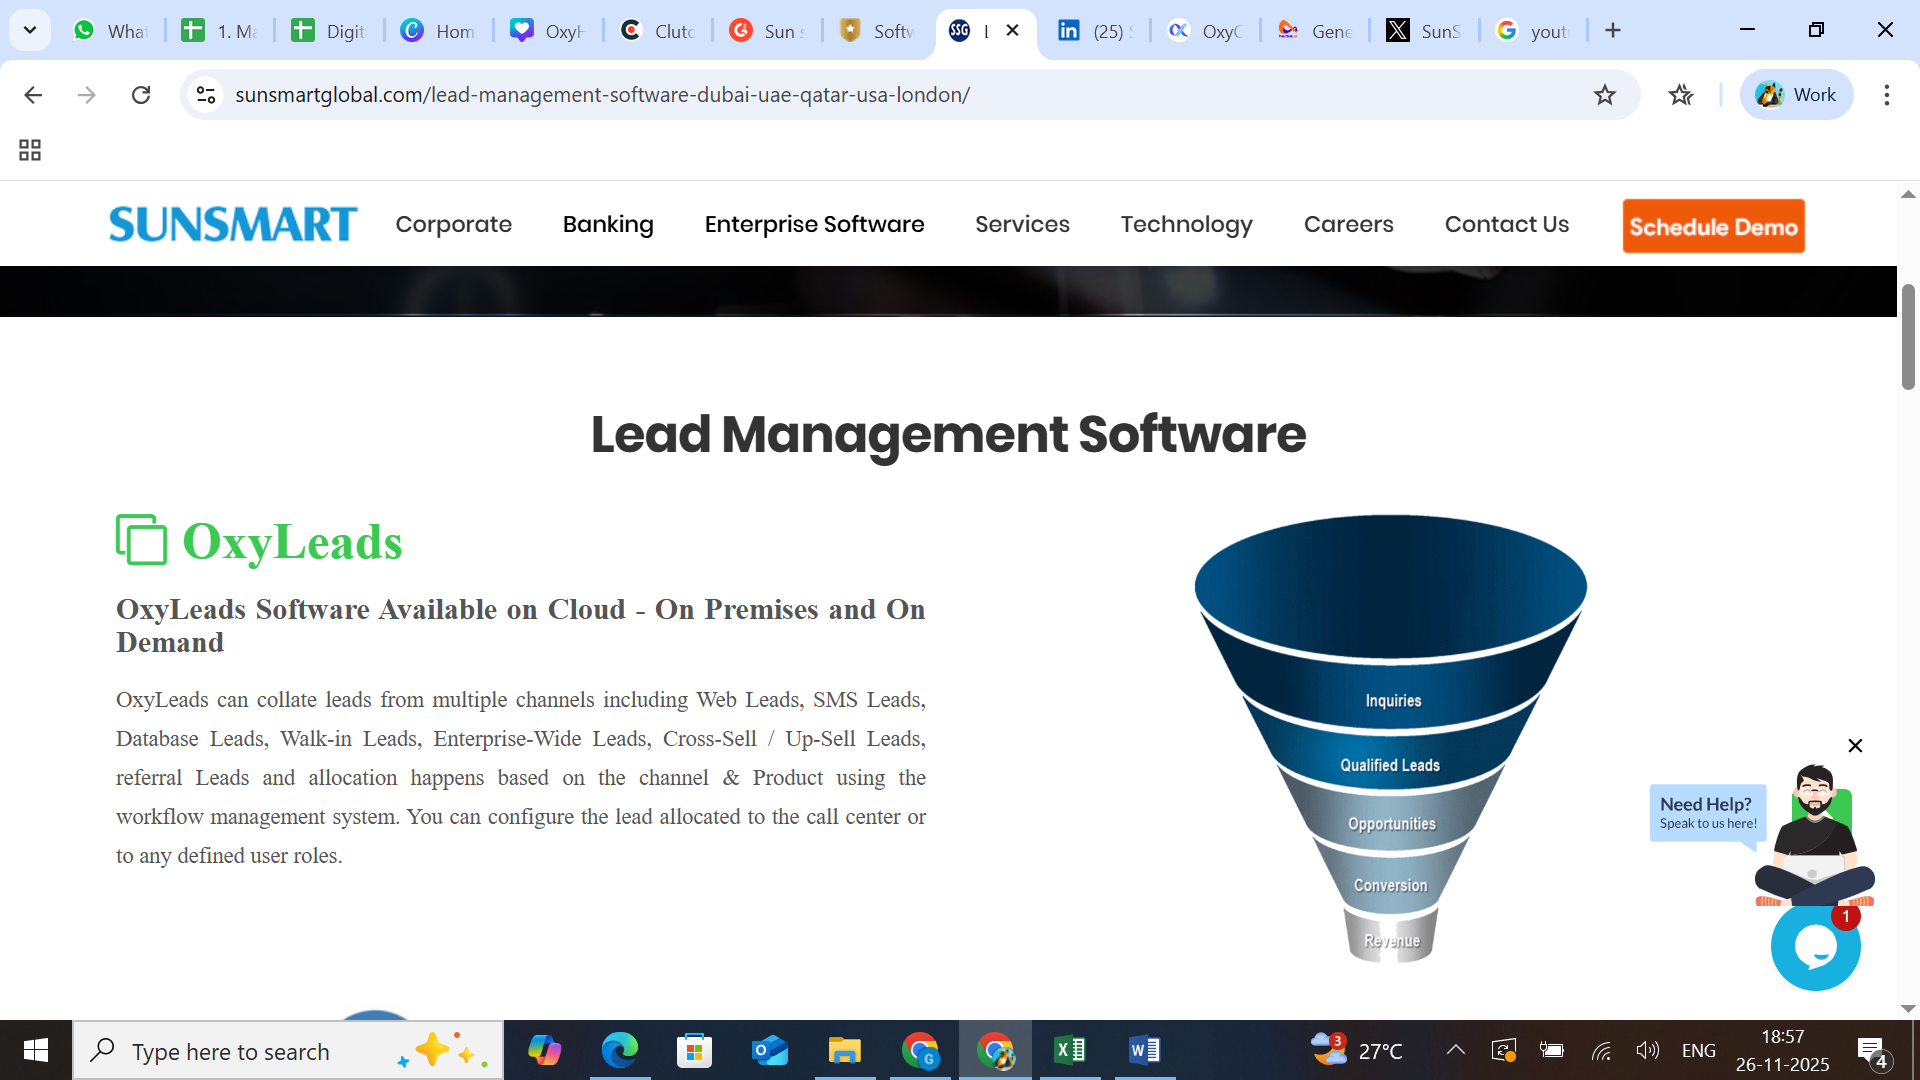
Task: Open the apps grid shortcut
Action: pyautogui.click(x=30, y=150)
